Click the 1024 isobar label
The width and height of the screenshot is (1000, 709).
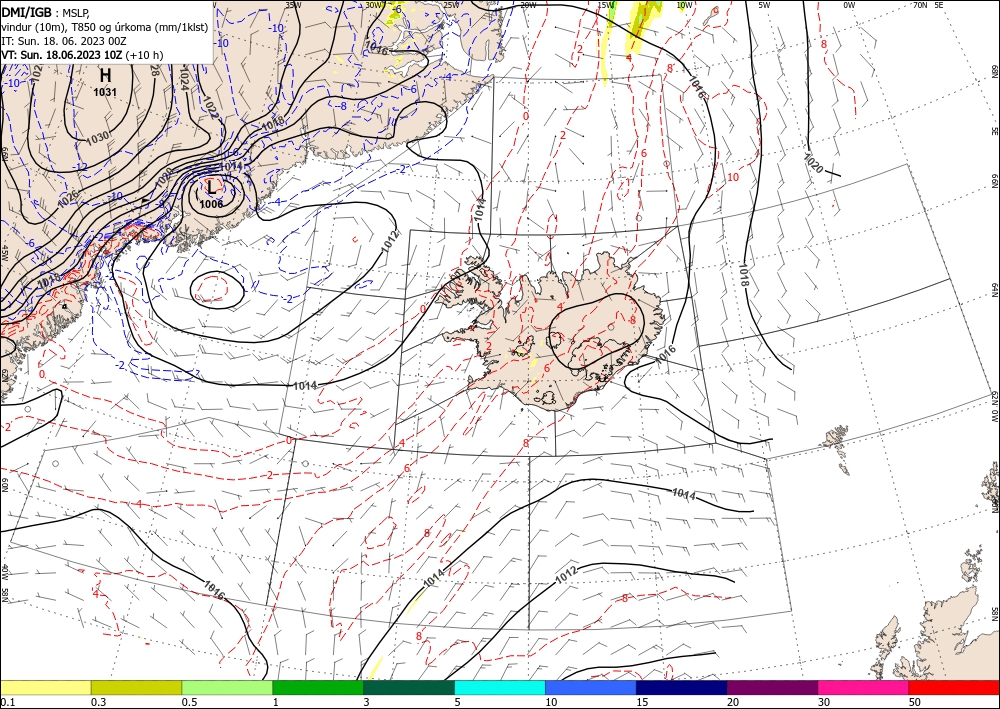coord(183,79)
